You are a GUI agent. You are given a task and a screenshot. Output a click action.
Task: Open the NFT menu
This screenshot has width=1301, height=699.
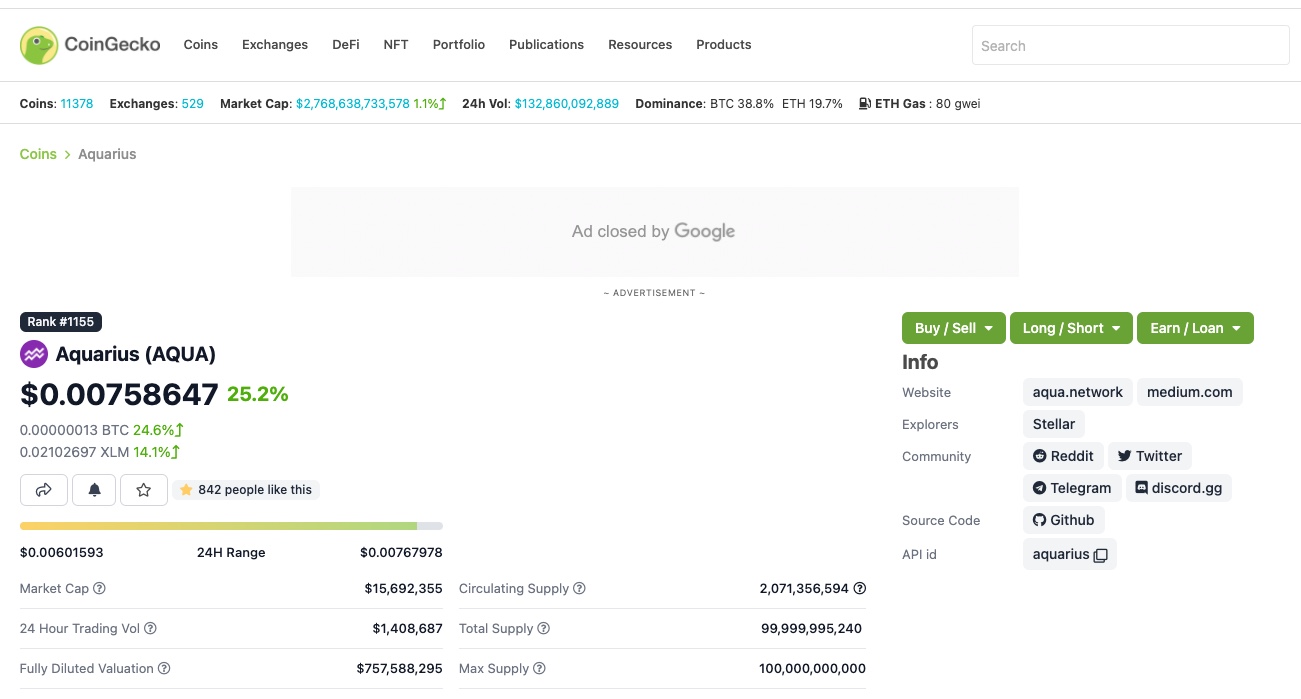click(x=396, y=45)
